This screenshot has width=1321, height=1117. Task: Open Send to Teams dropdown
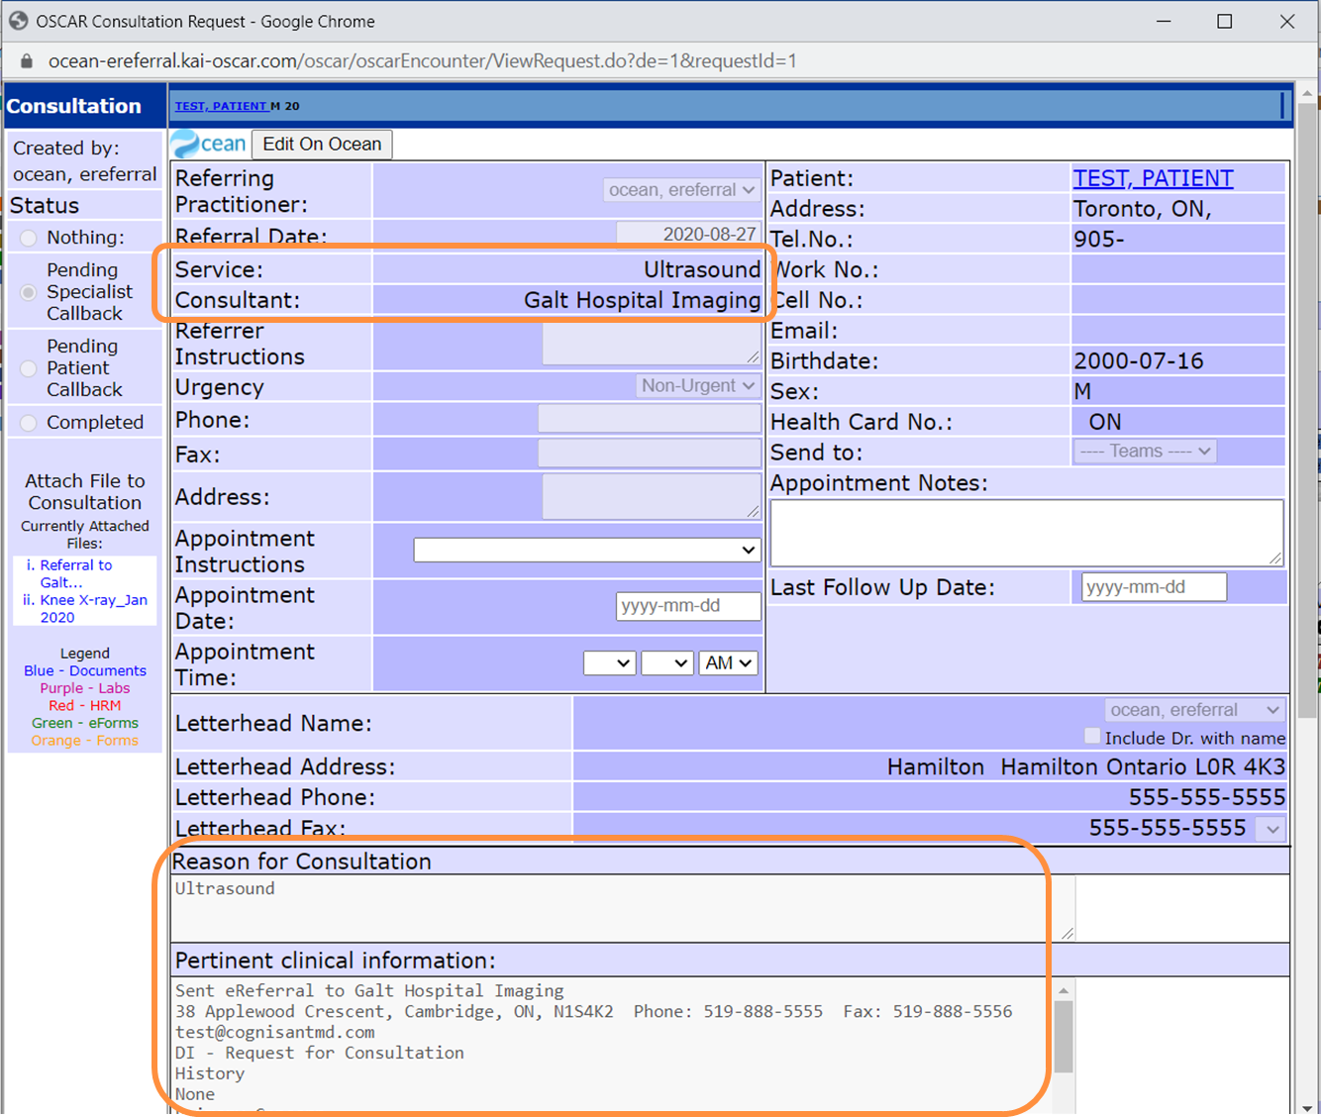point(1145,452)
